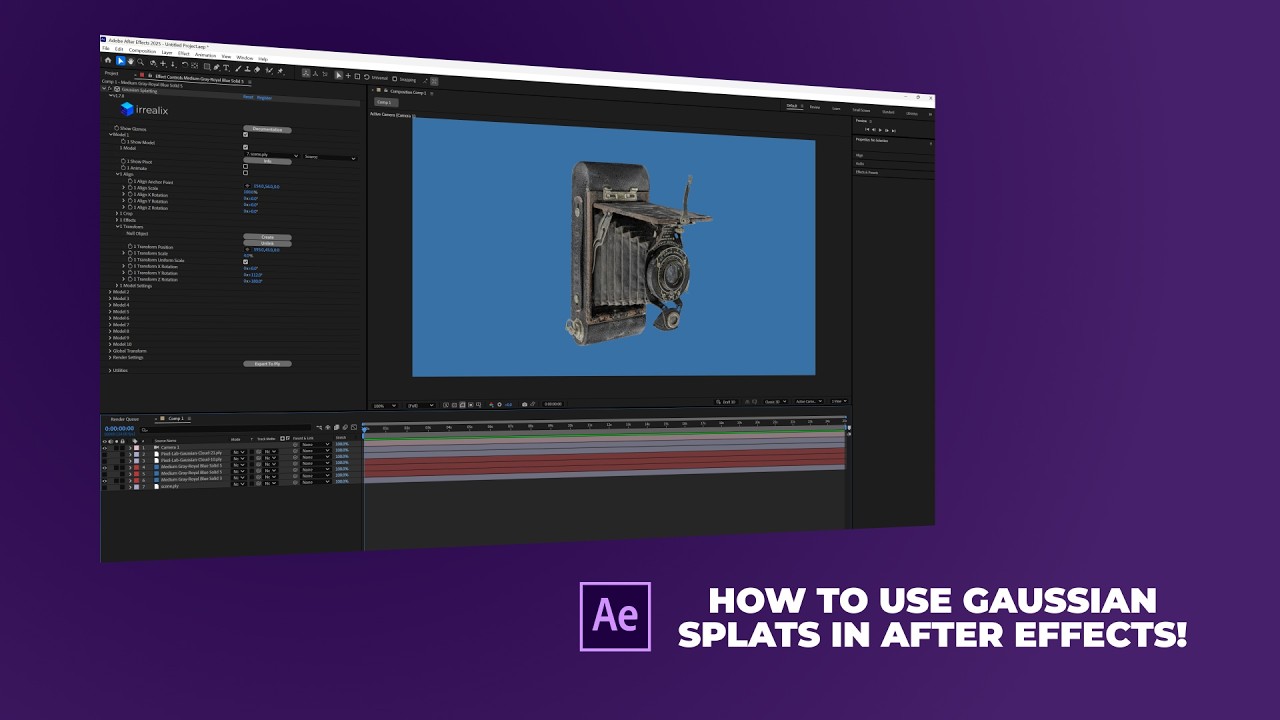Click the Camera 1 layer label color

(x=136, y=447)
